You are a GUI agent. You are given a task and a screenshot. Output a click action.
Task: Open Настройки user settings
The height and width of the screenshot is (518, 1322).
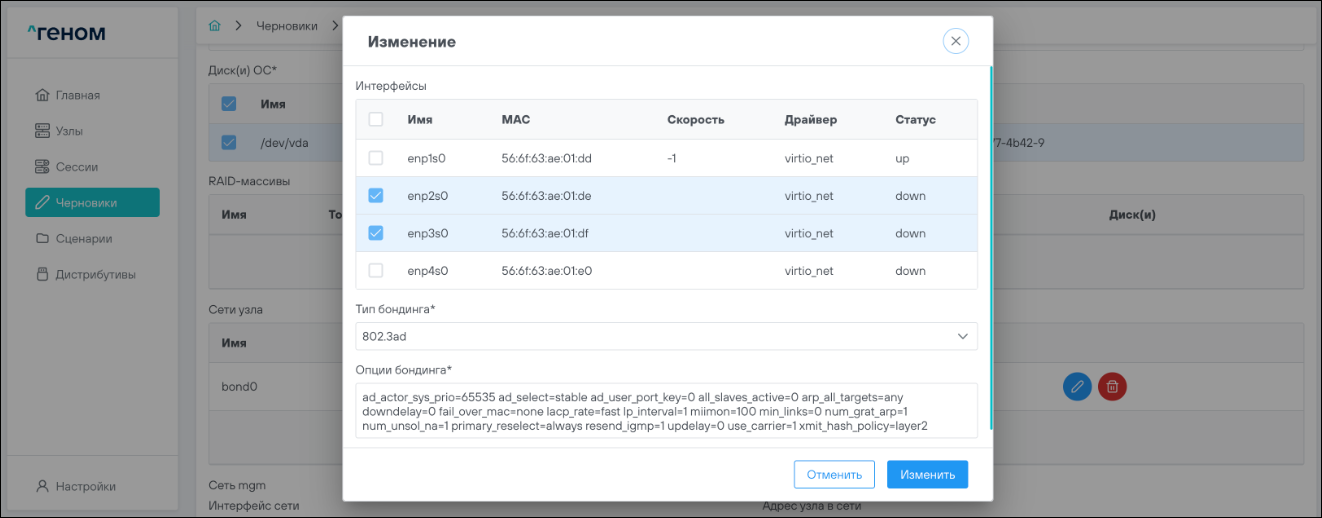point(85,486)
